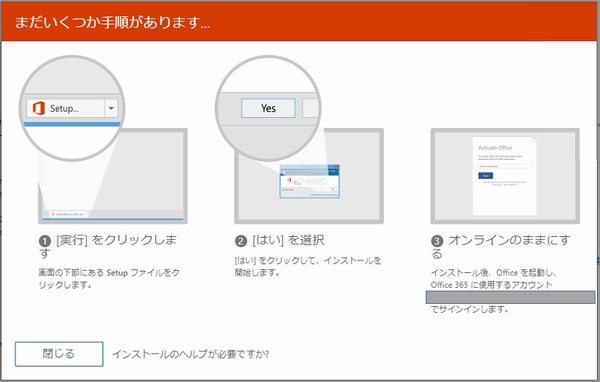Click the text [はい] をクリックして、インストールを開始します

(308, 266)
